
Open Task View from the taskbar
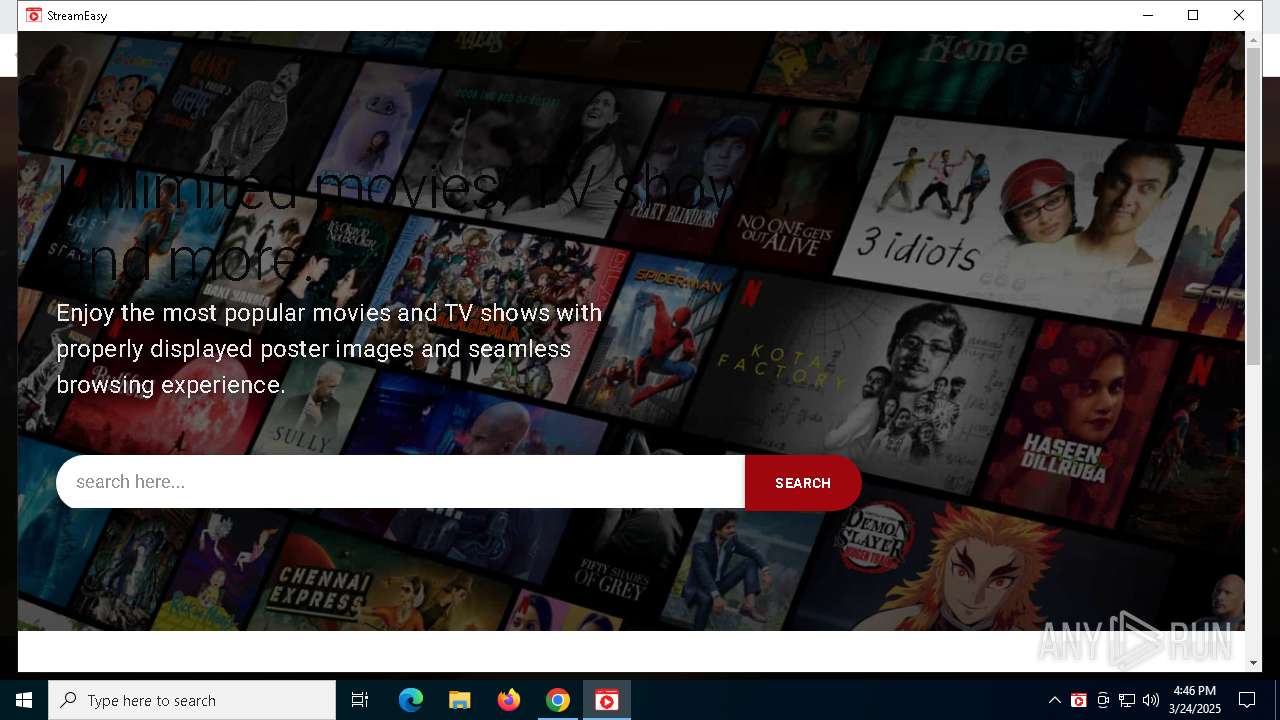(360, 700)
